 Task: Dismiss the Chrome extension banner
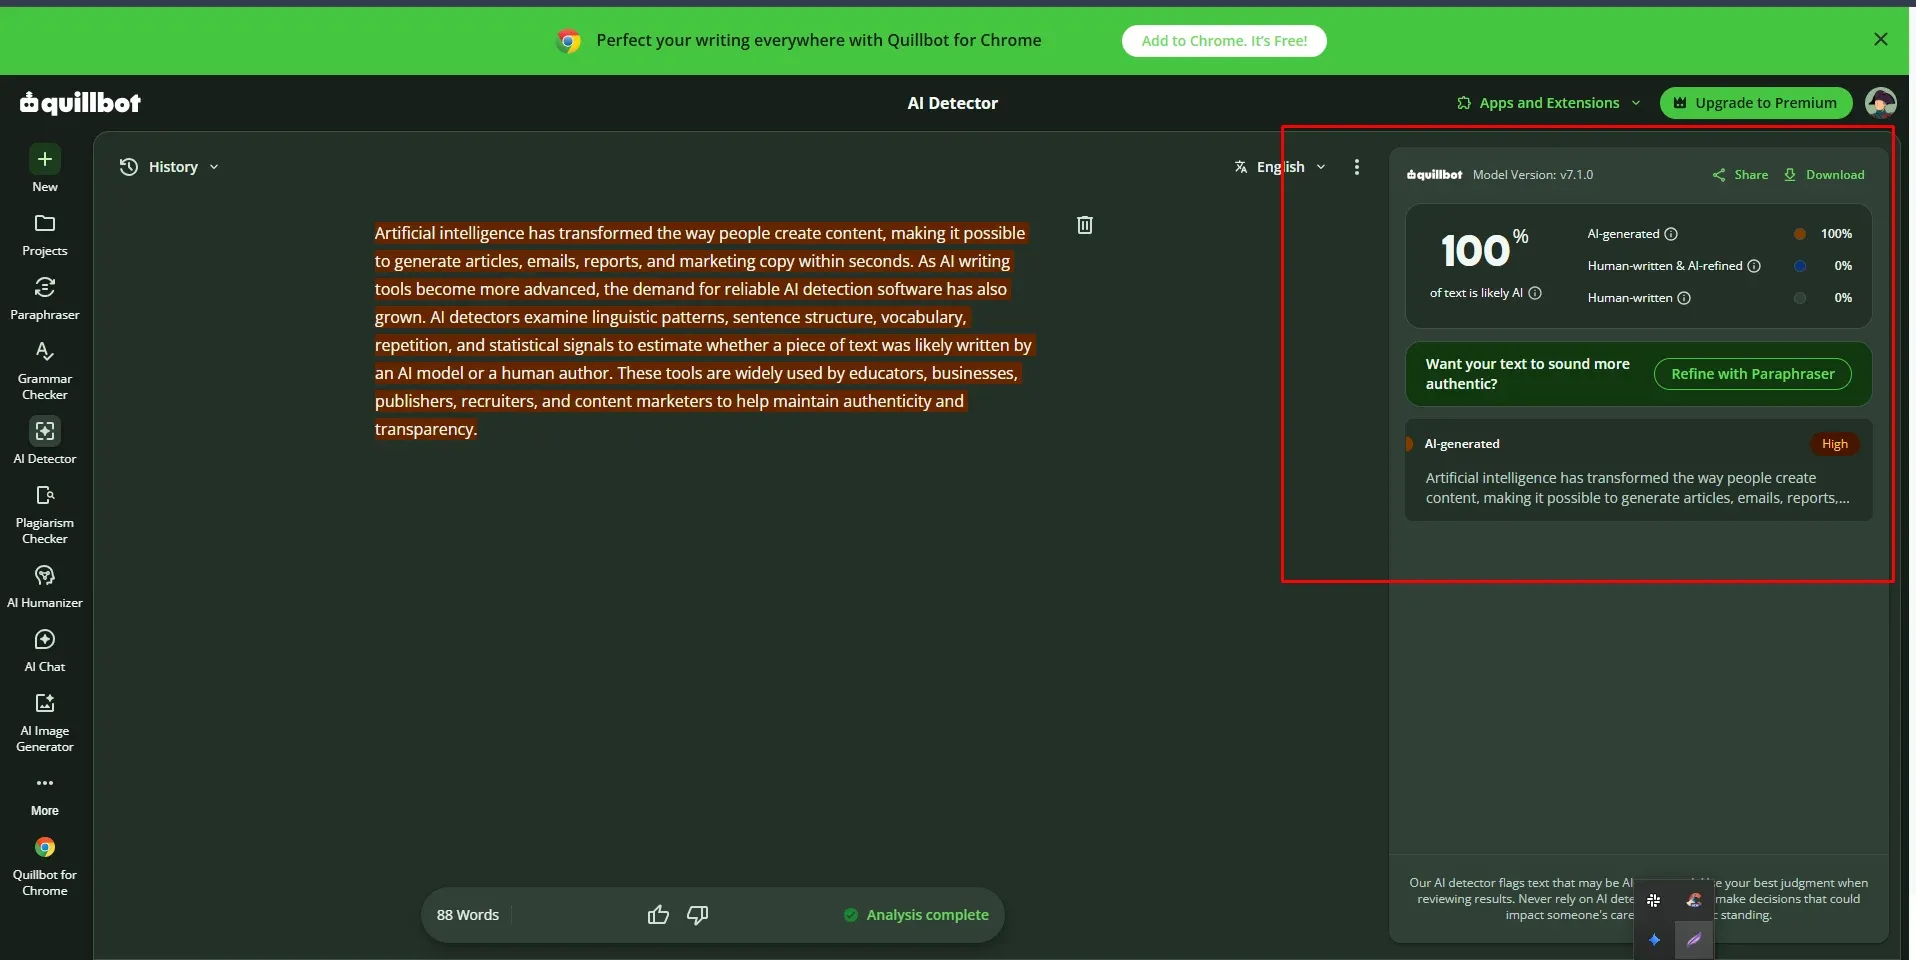pos(1881,39)
